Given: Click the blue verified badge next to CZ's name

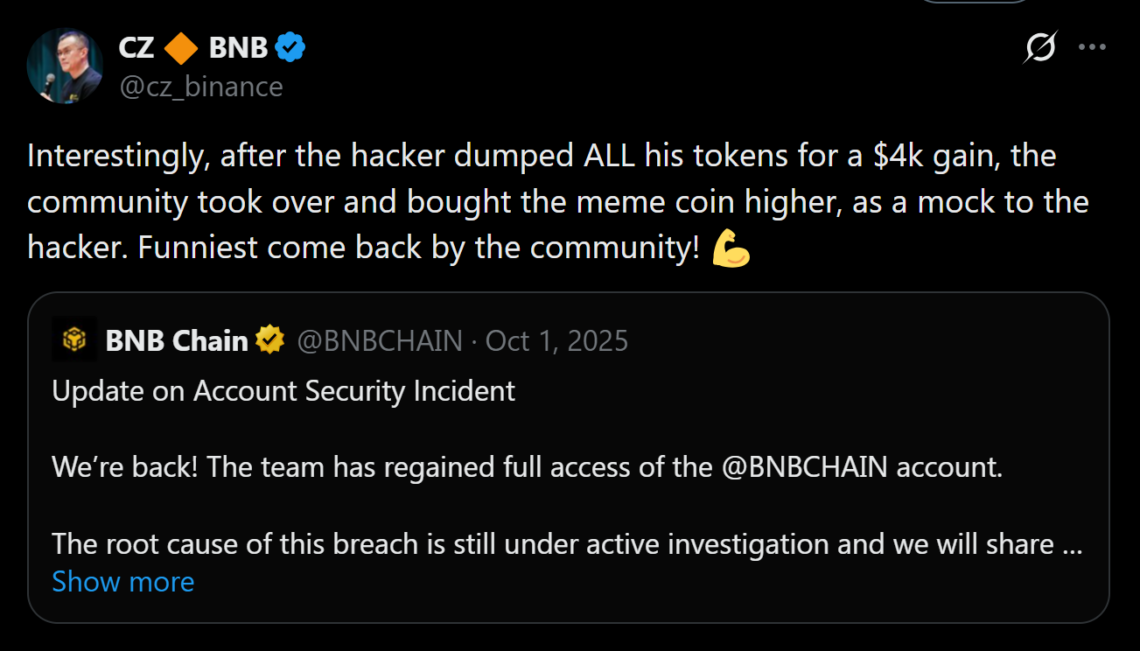Looking at the screenshot, I should 289,45.
